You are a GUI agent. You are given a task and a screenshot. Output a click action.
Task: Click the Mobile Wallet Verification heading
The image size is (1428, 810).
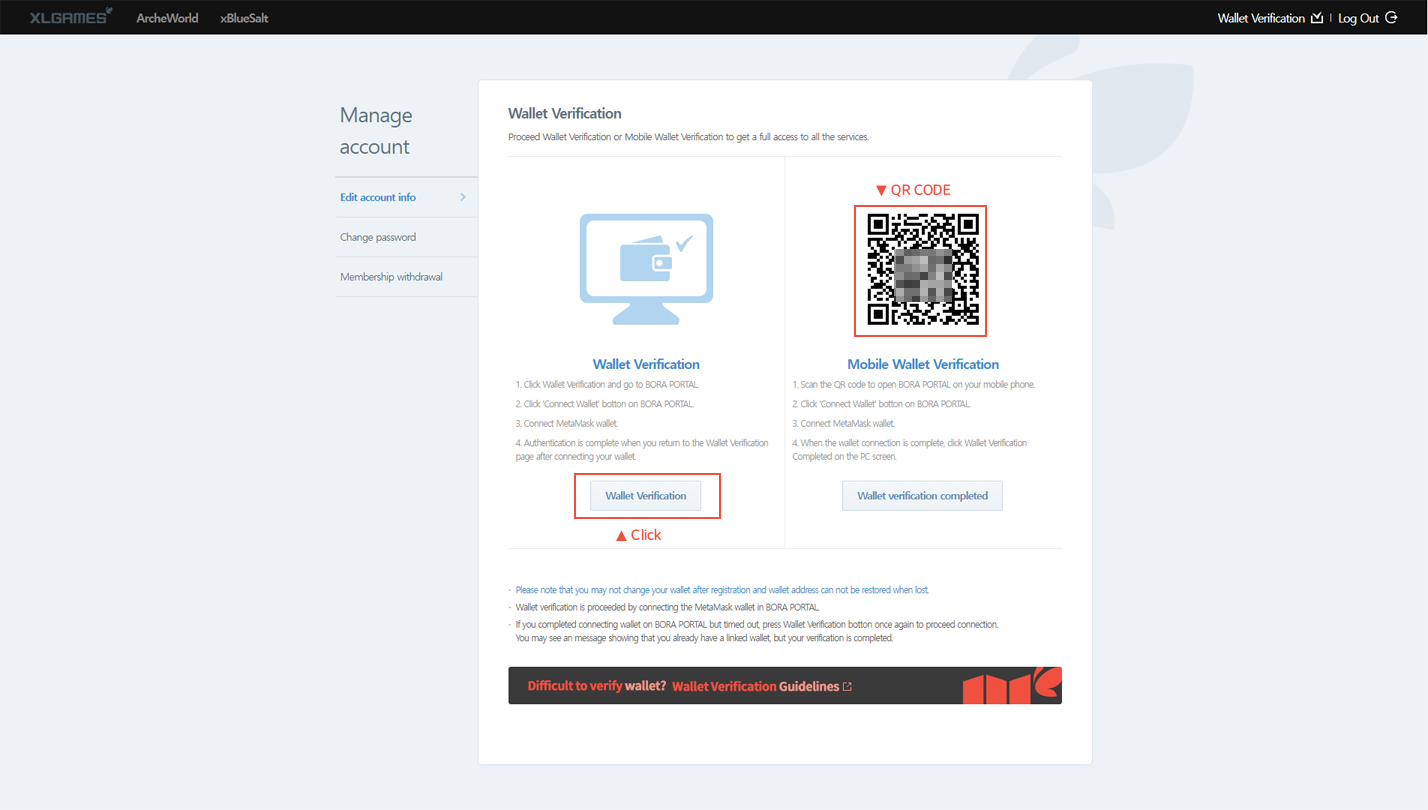point(923,364)
